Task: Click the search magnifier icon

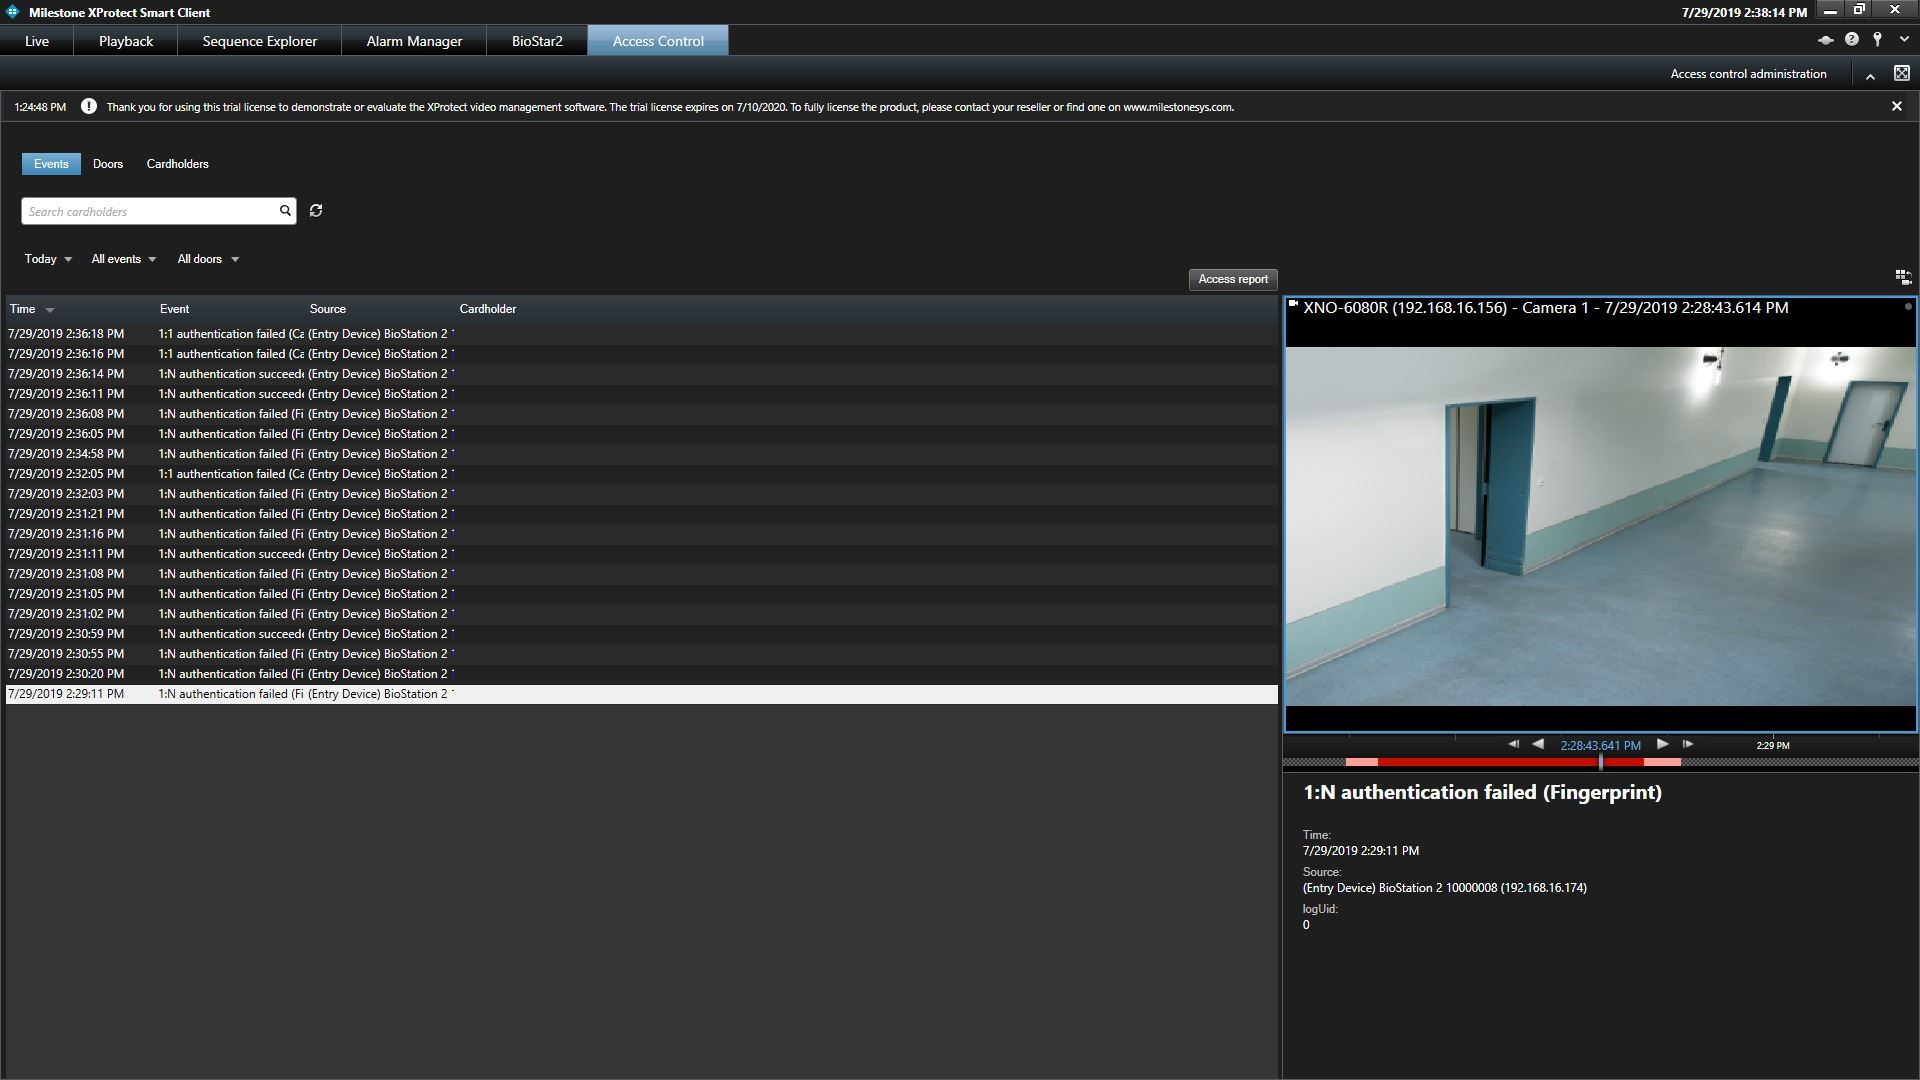Action: pos(285,211)
